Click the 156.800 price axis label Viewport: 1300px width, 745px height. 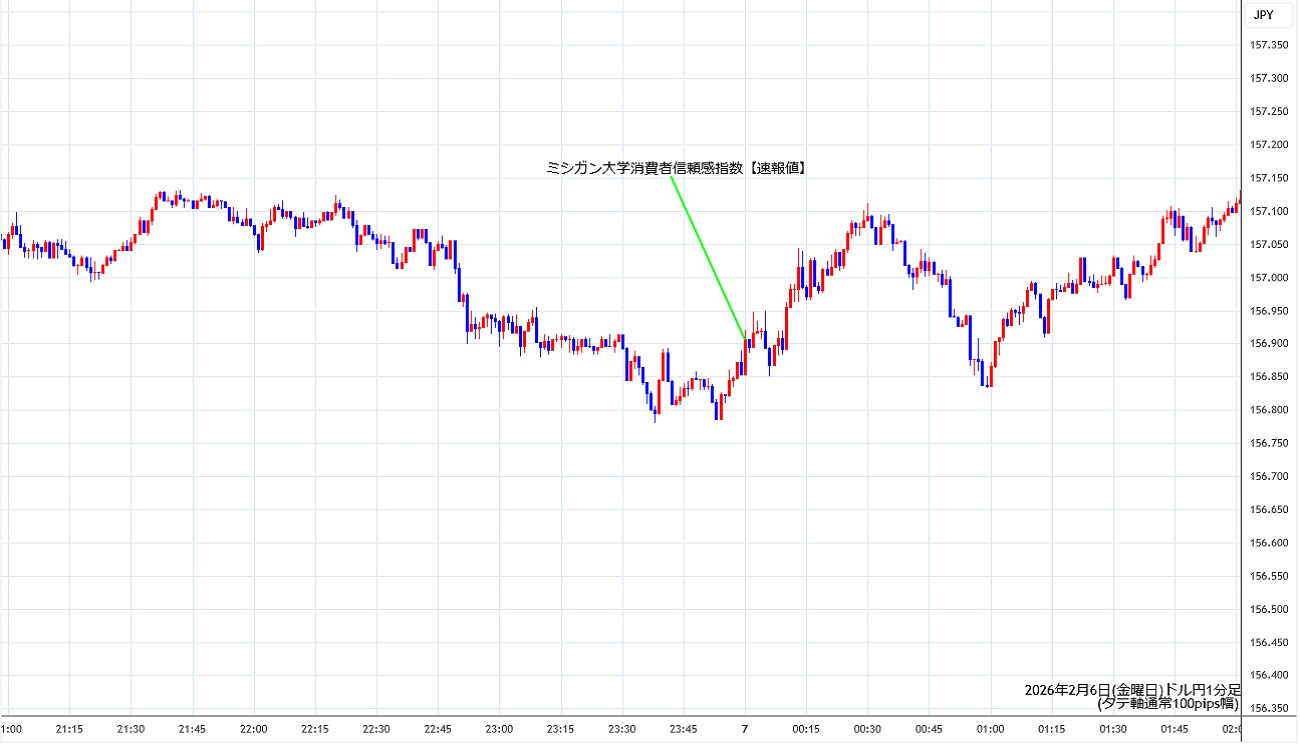click(1268, 410)
